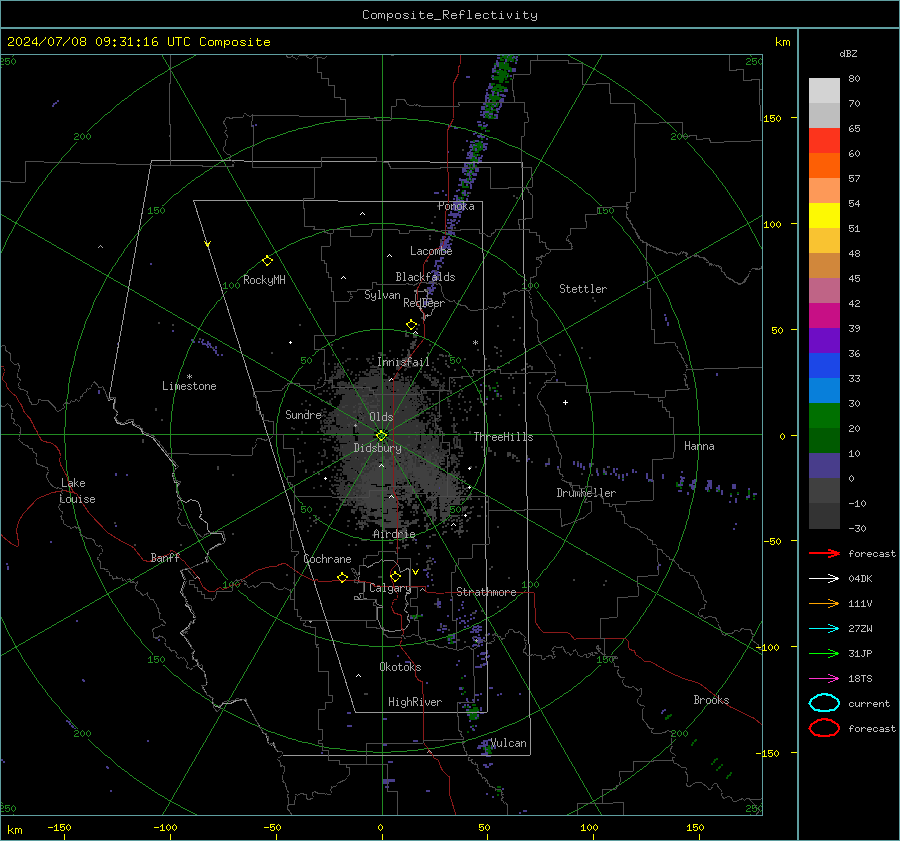The width and height of the screenshot is (900, 841).
Task: Click the Lacombe city label
Action: click(431, 251)
